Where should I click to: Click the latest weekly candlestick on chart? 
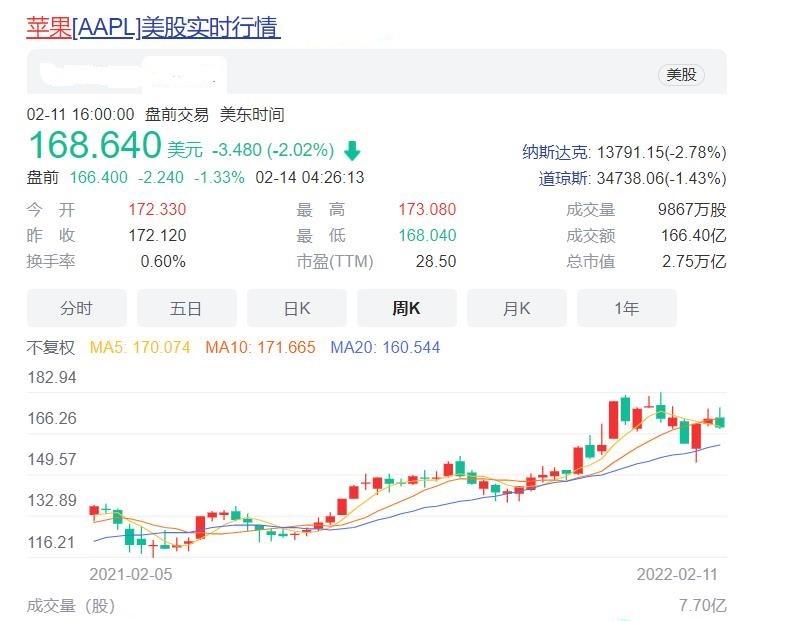[x=720, y=422]
